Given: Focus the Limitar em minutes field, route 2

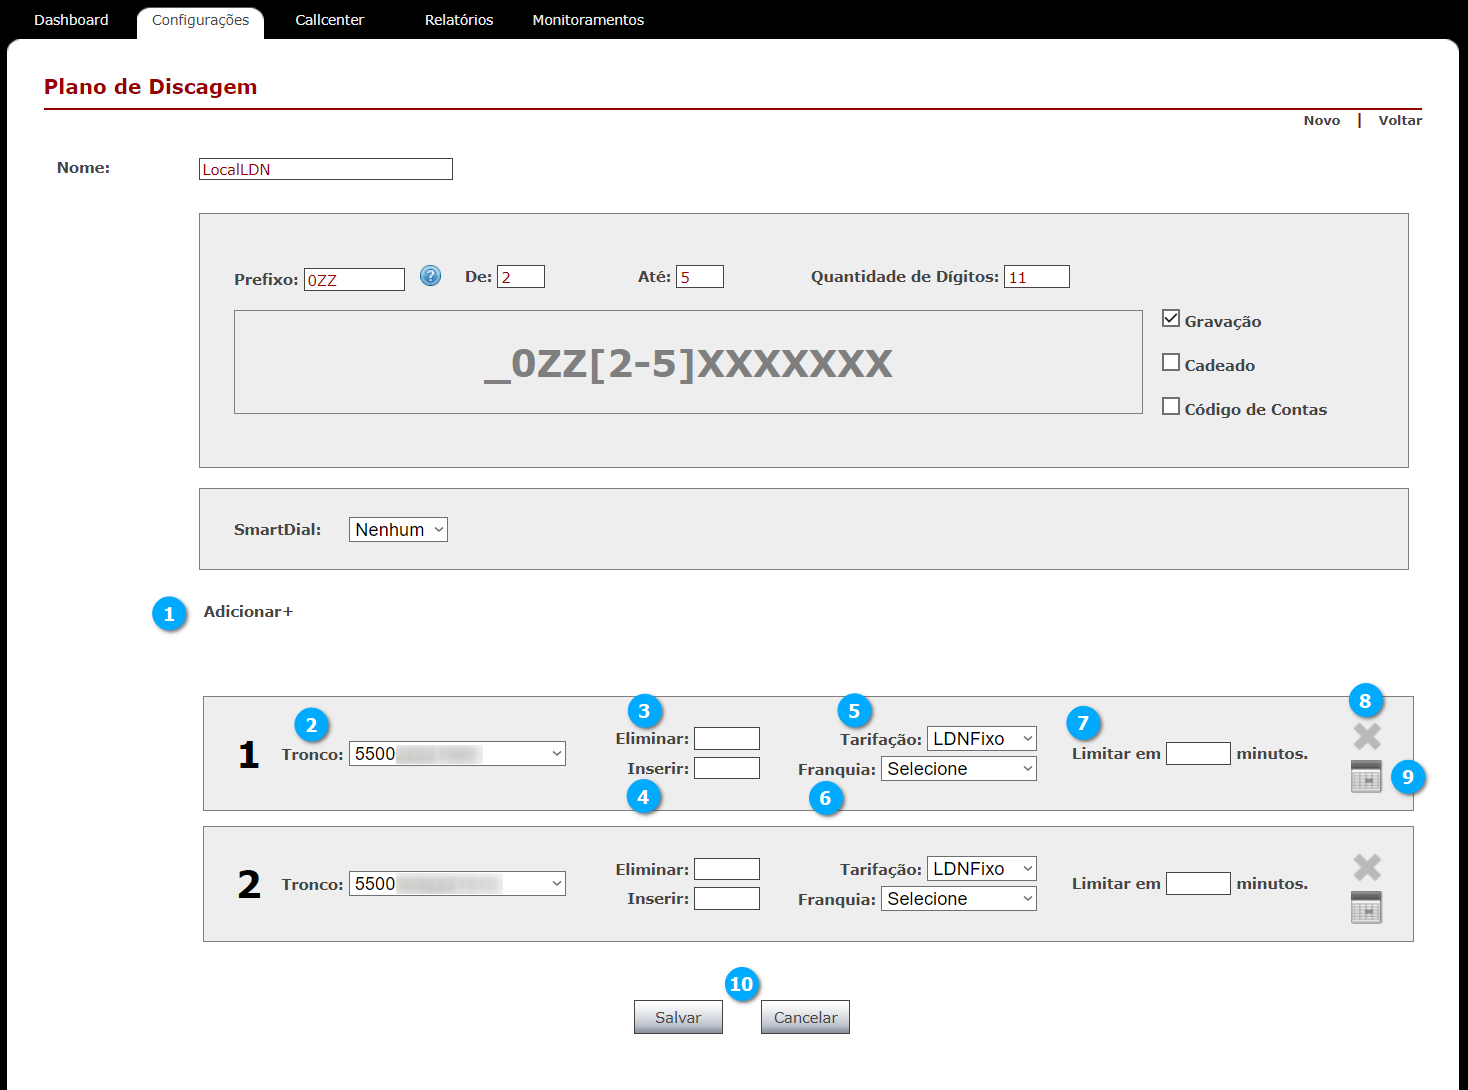Looking at the screenshot, I should (1198, 884).
